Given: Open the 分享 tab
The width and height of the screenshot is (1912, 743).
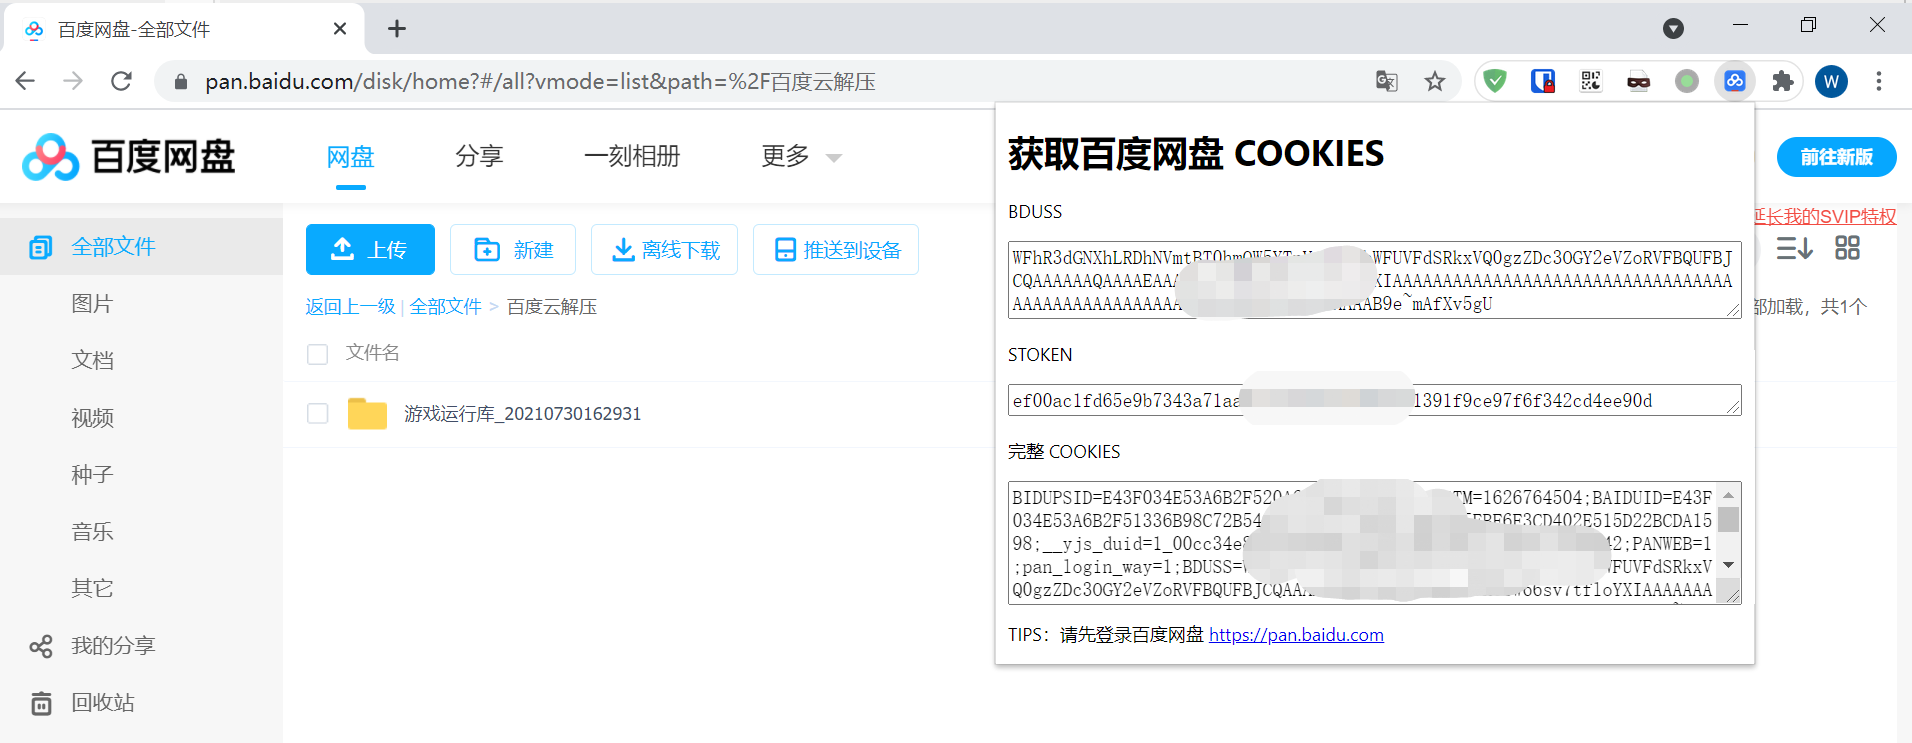Looking at the screenshot, I should pos(479,156).
